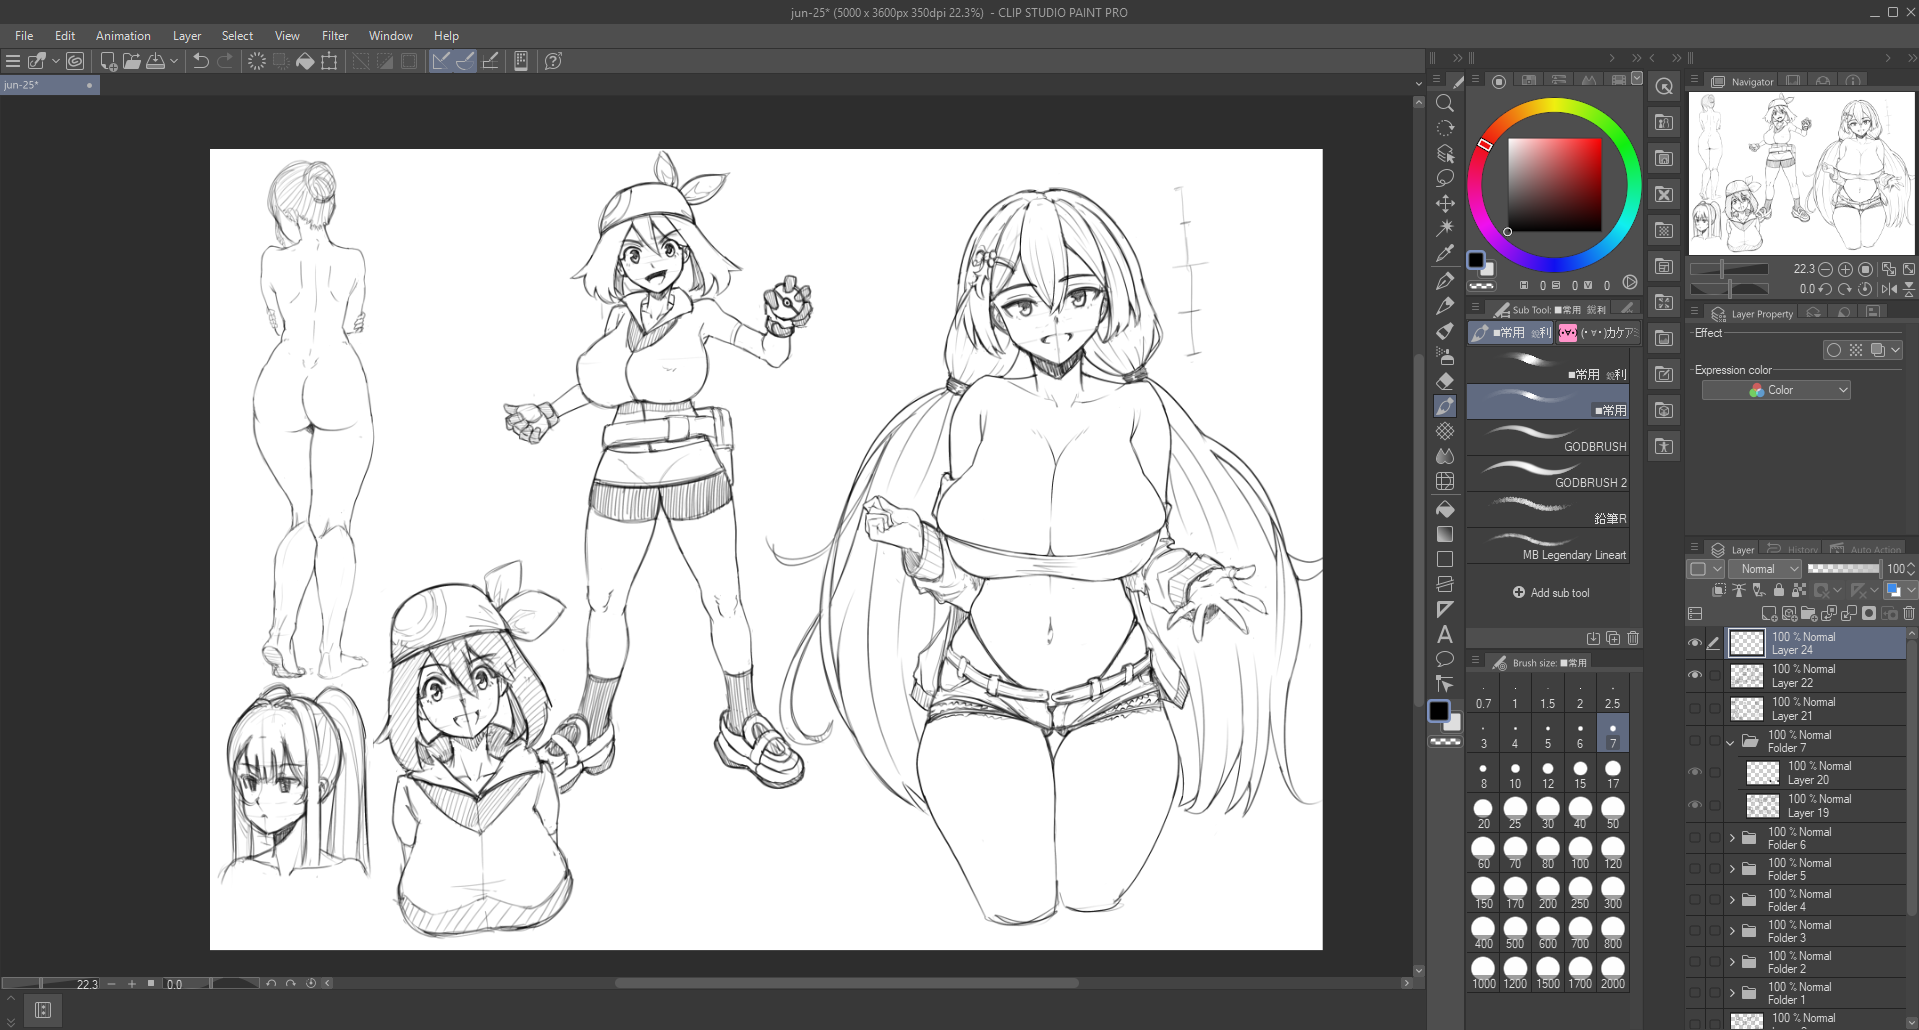Image resolution: width=1919 pixels, height=1030 pixels.
Task: Select the Move layer tool
Action: pos(1445,203)
